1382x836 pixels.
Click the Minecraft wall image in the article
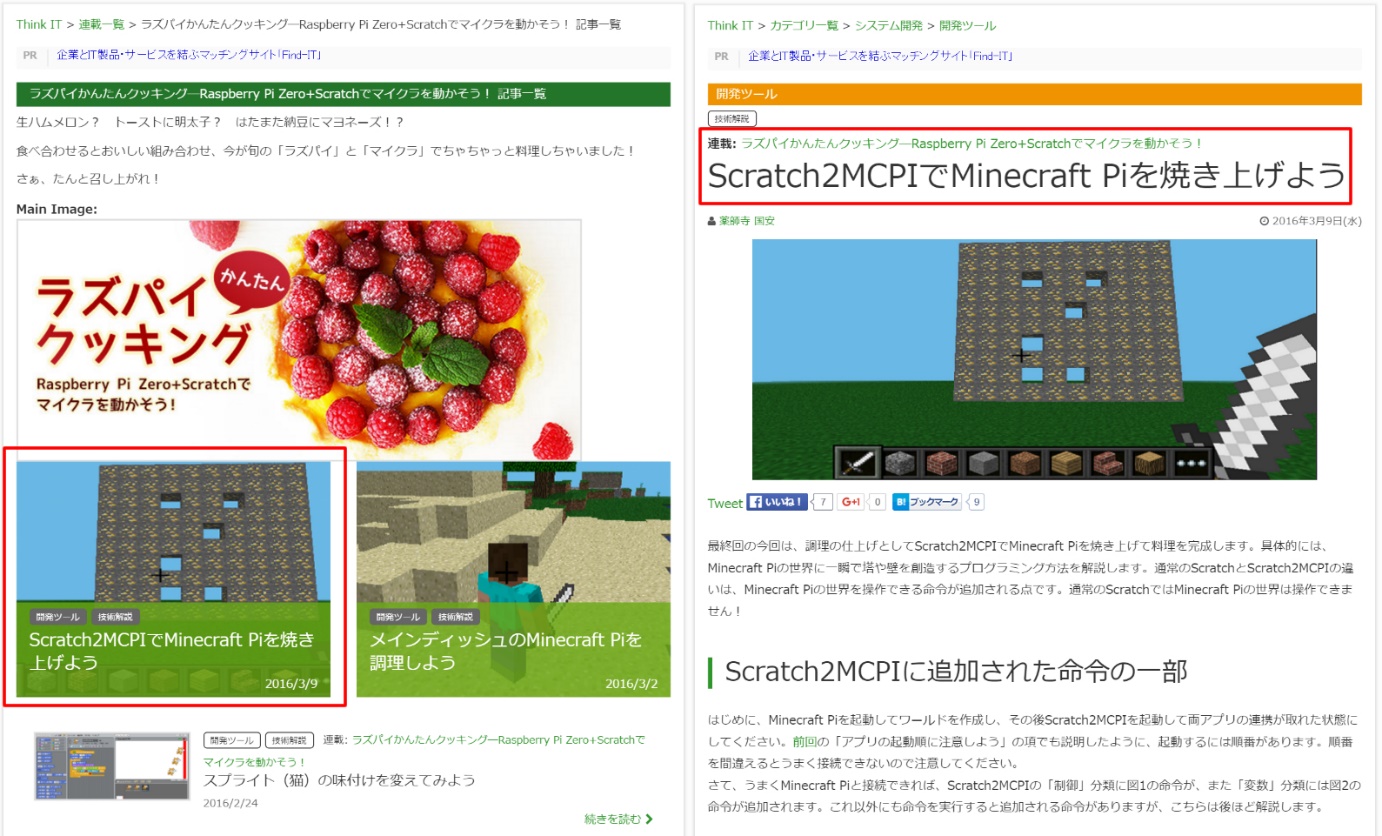(x=1033, y=359)
